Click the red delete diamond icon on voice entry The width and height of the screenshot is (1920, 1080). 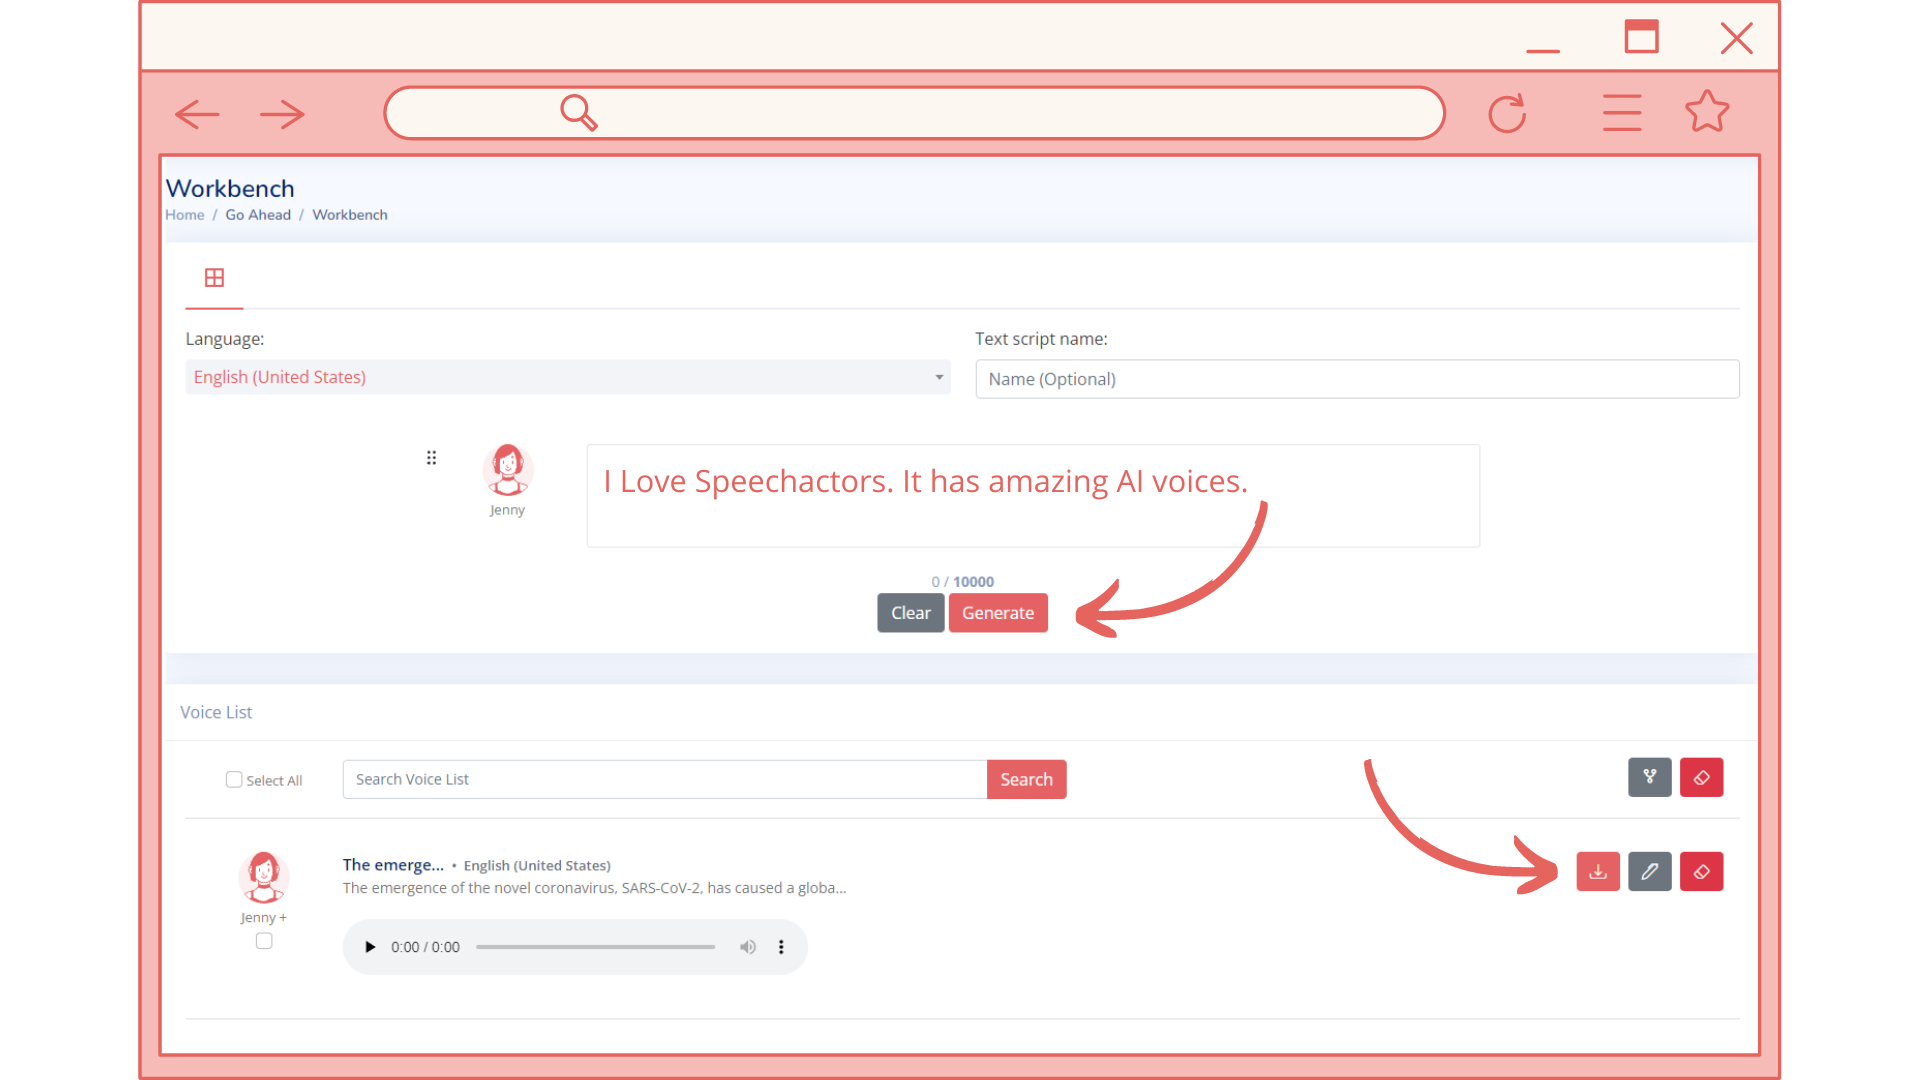(x=1701, y=872)
